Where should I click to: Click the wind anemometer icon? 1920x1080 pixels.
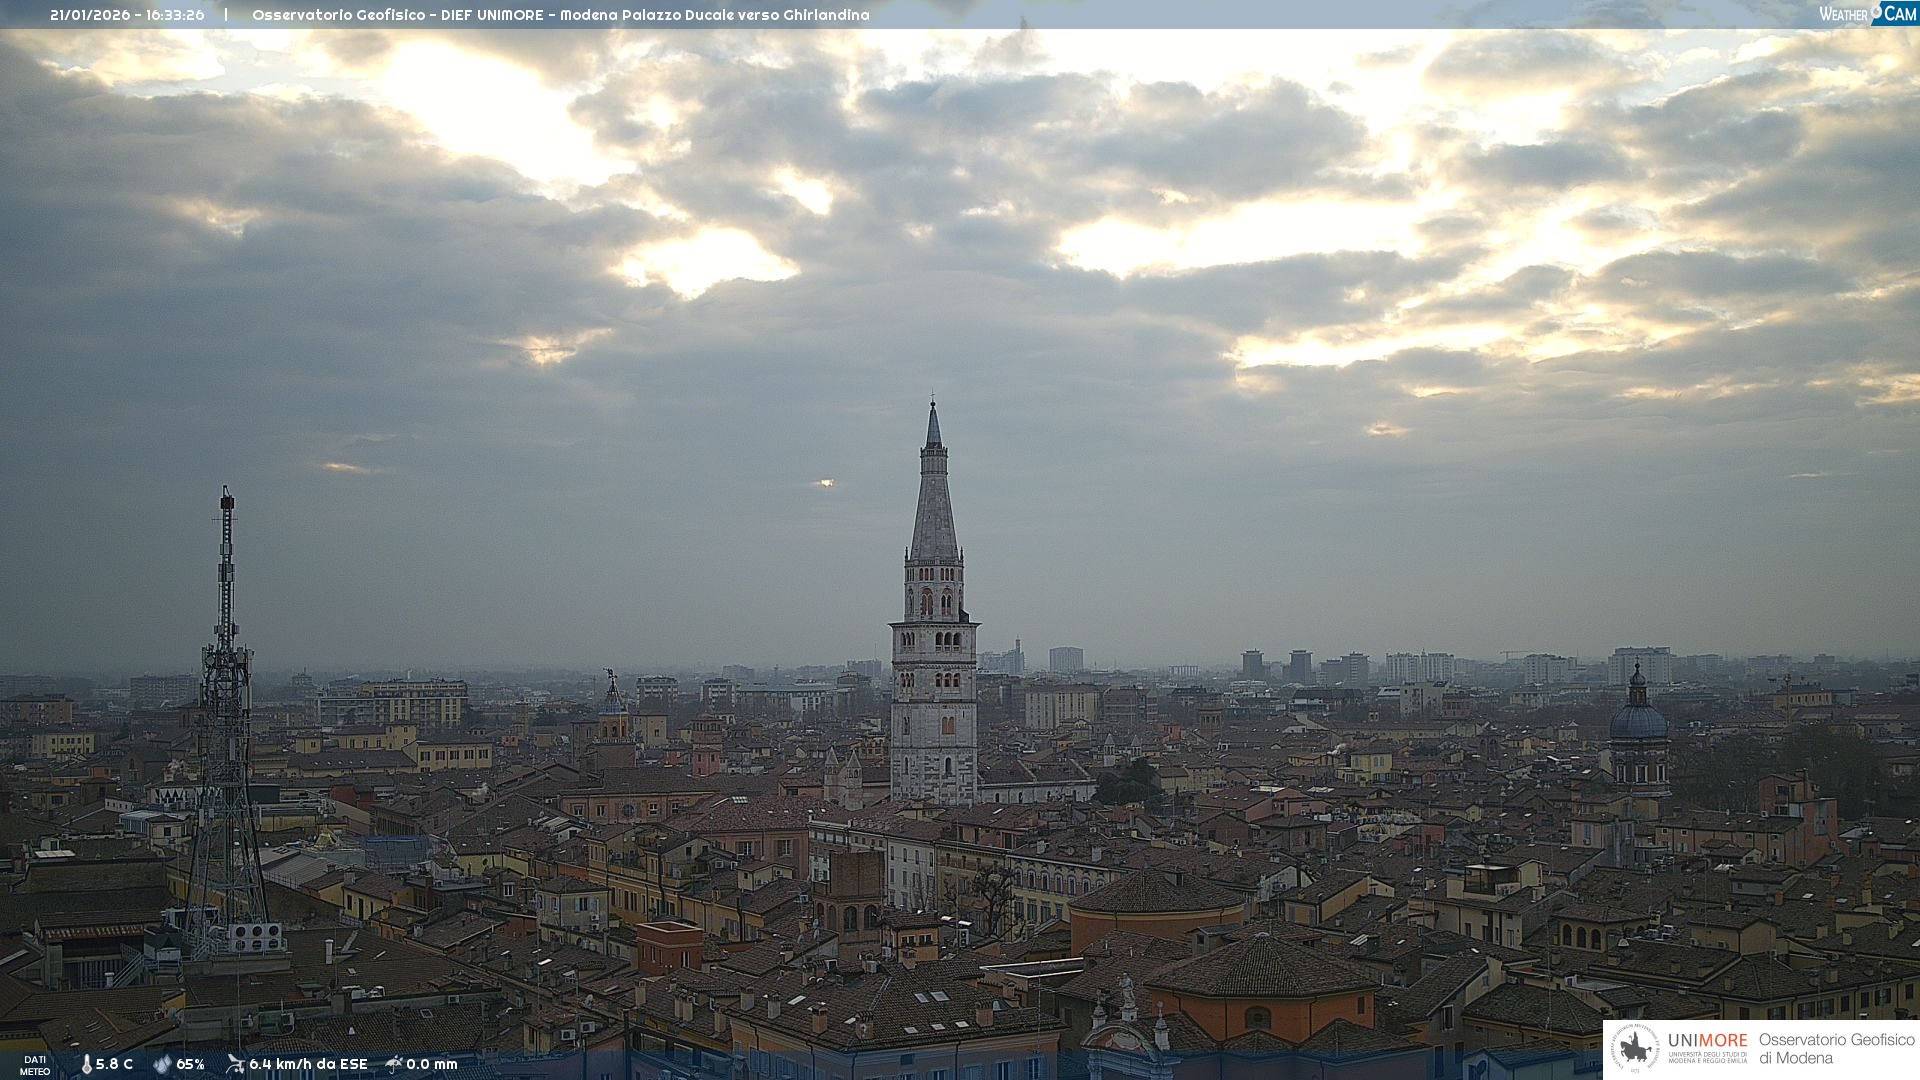[x=235, y=1064]
